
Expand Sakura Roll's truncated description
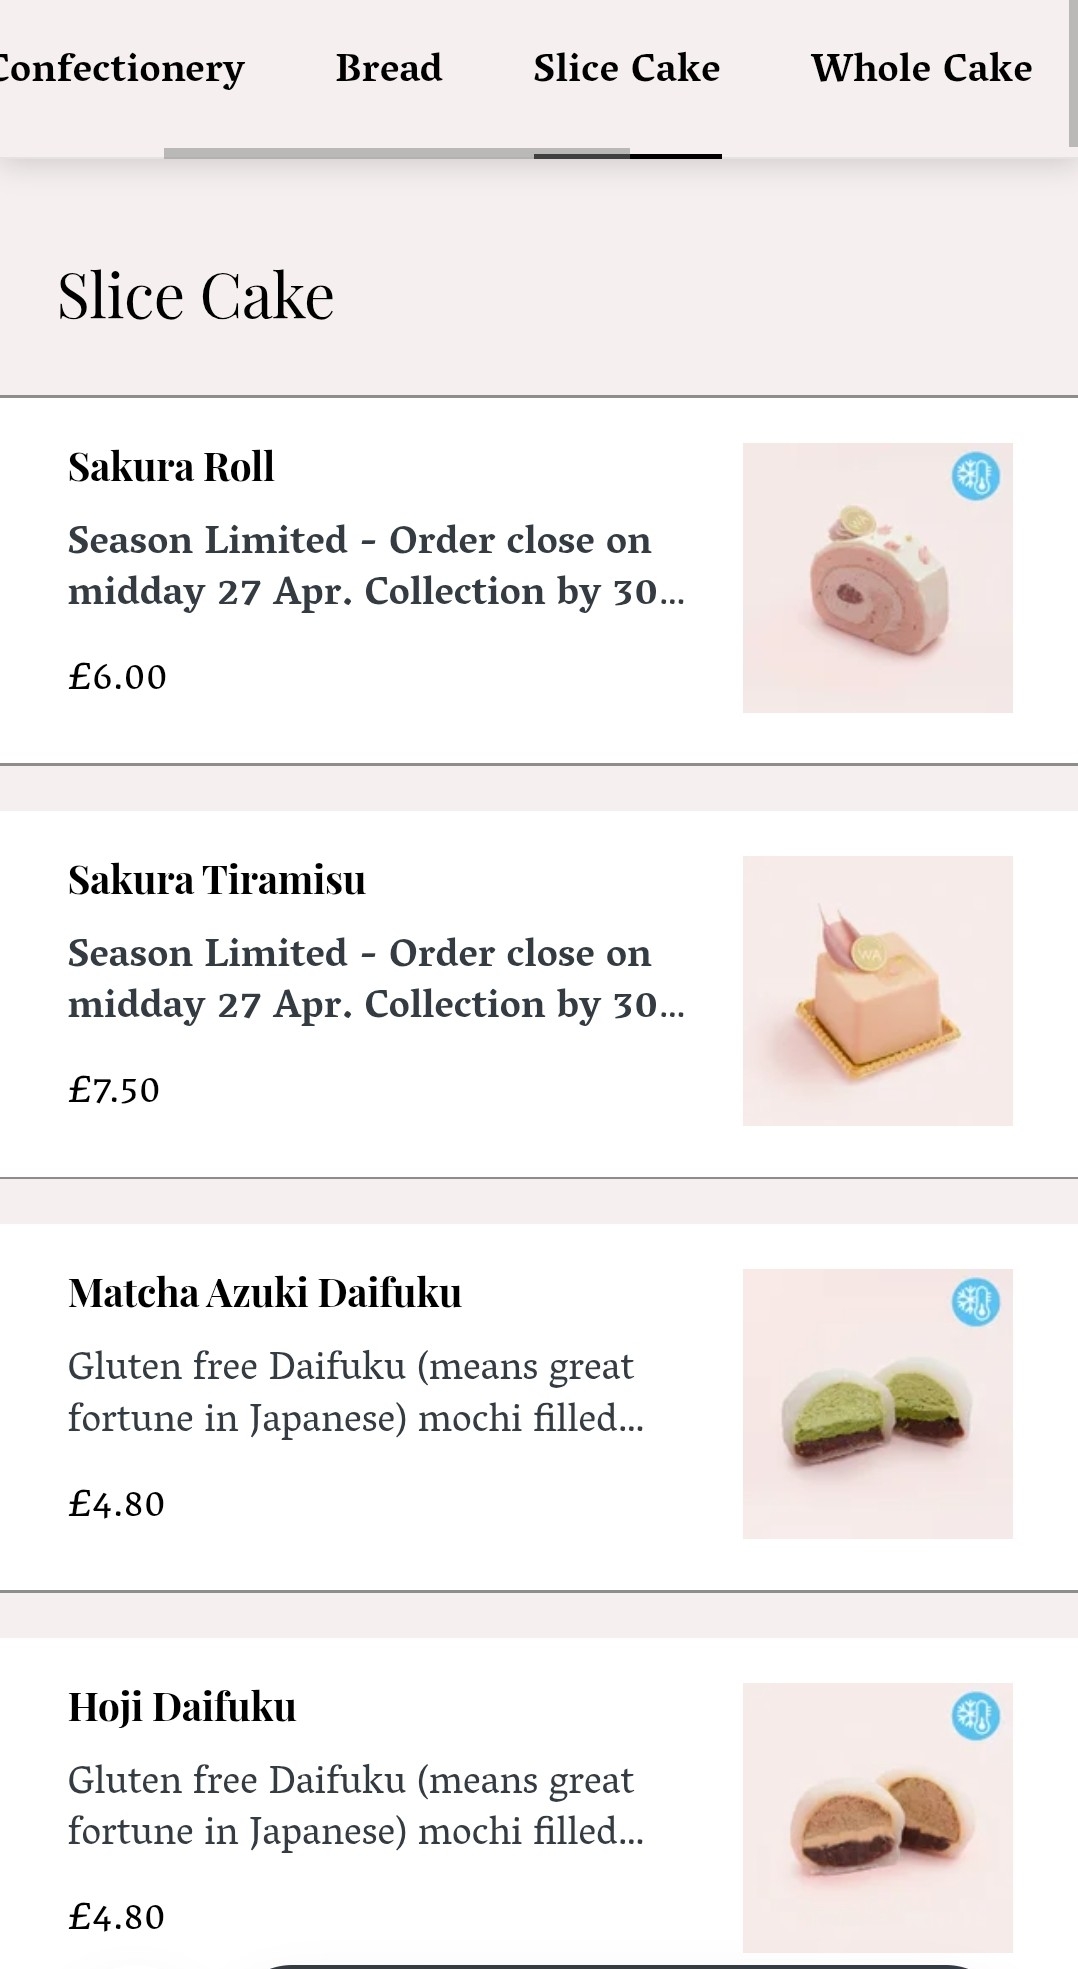pyautogui.click(x=376, y=566)
